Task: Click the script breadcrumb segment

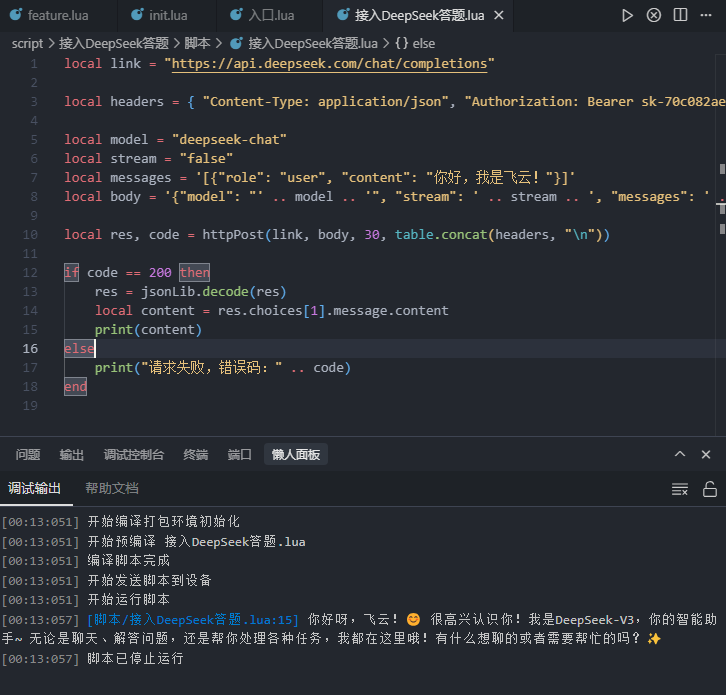Action: pyautogui.click(x=27, y=44)
